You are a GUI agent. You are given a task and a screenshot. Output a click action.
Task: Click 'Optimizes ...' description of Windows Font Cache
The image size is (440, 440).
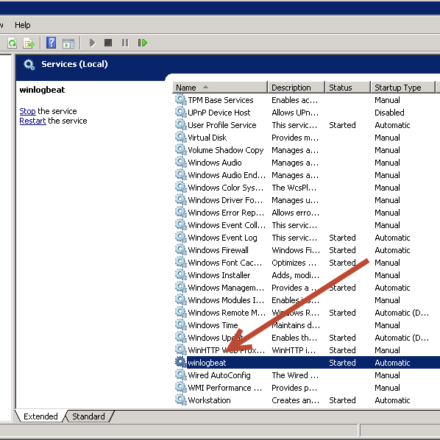point(294,263)
